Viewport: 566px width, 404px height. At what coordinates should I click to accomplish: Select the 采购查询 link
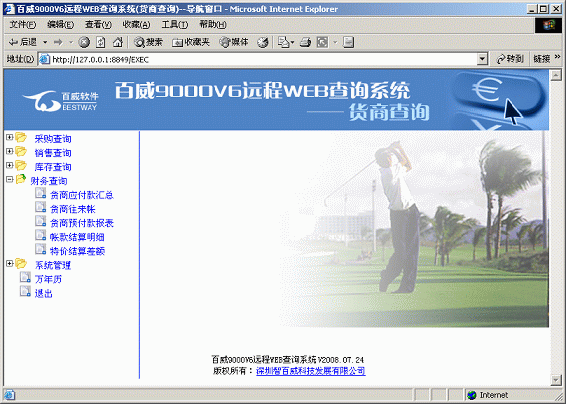pyautogui.click(x=53, y=139)
